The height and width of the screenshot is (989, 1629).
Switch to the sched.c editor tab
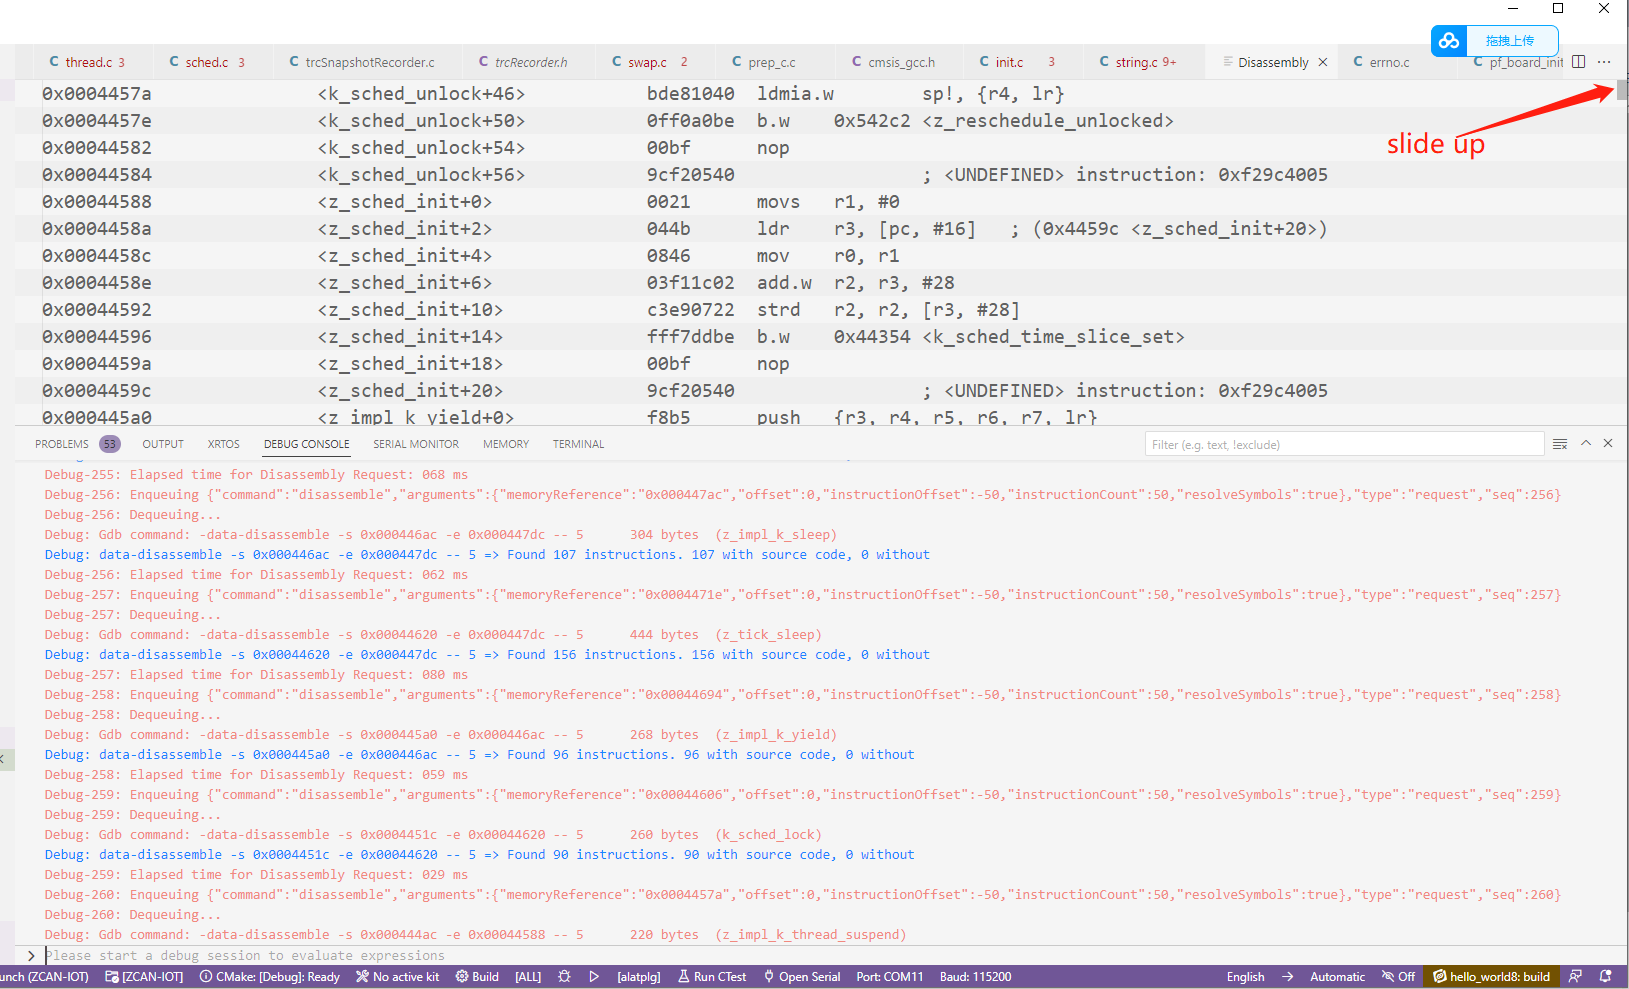206,62
